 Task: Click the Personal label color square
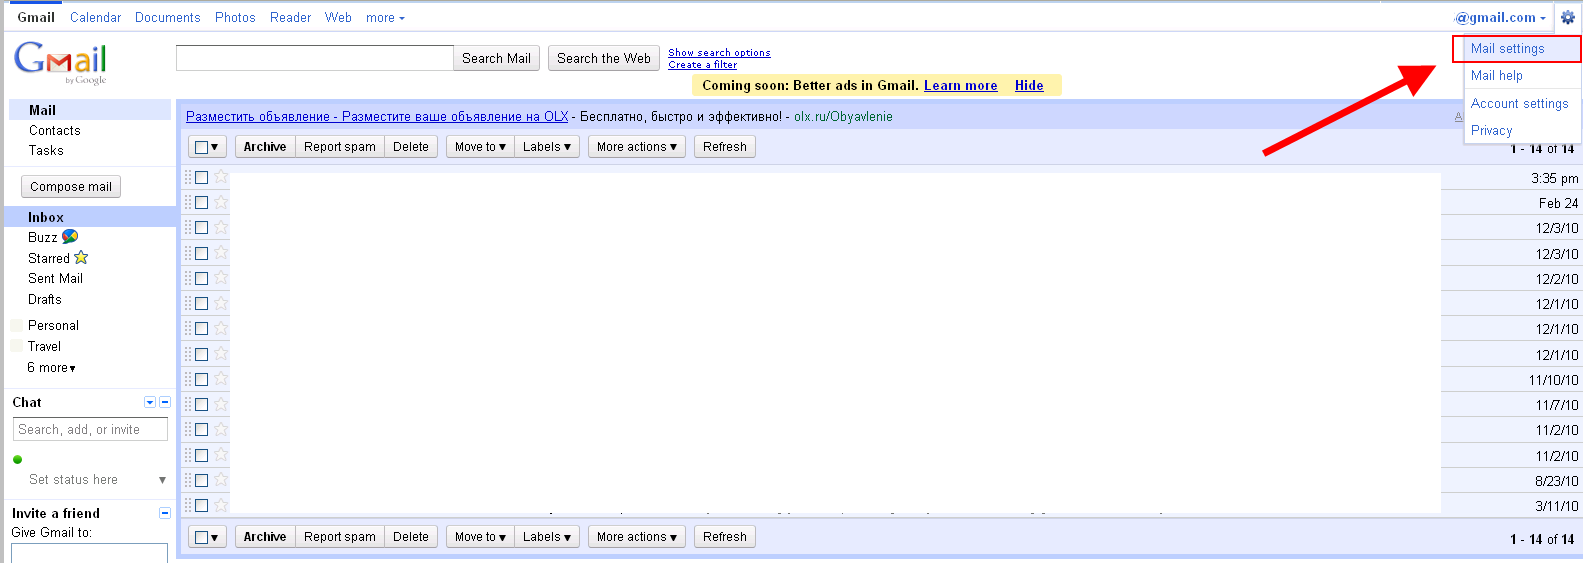[16, 325]
